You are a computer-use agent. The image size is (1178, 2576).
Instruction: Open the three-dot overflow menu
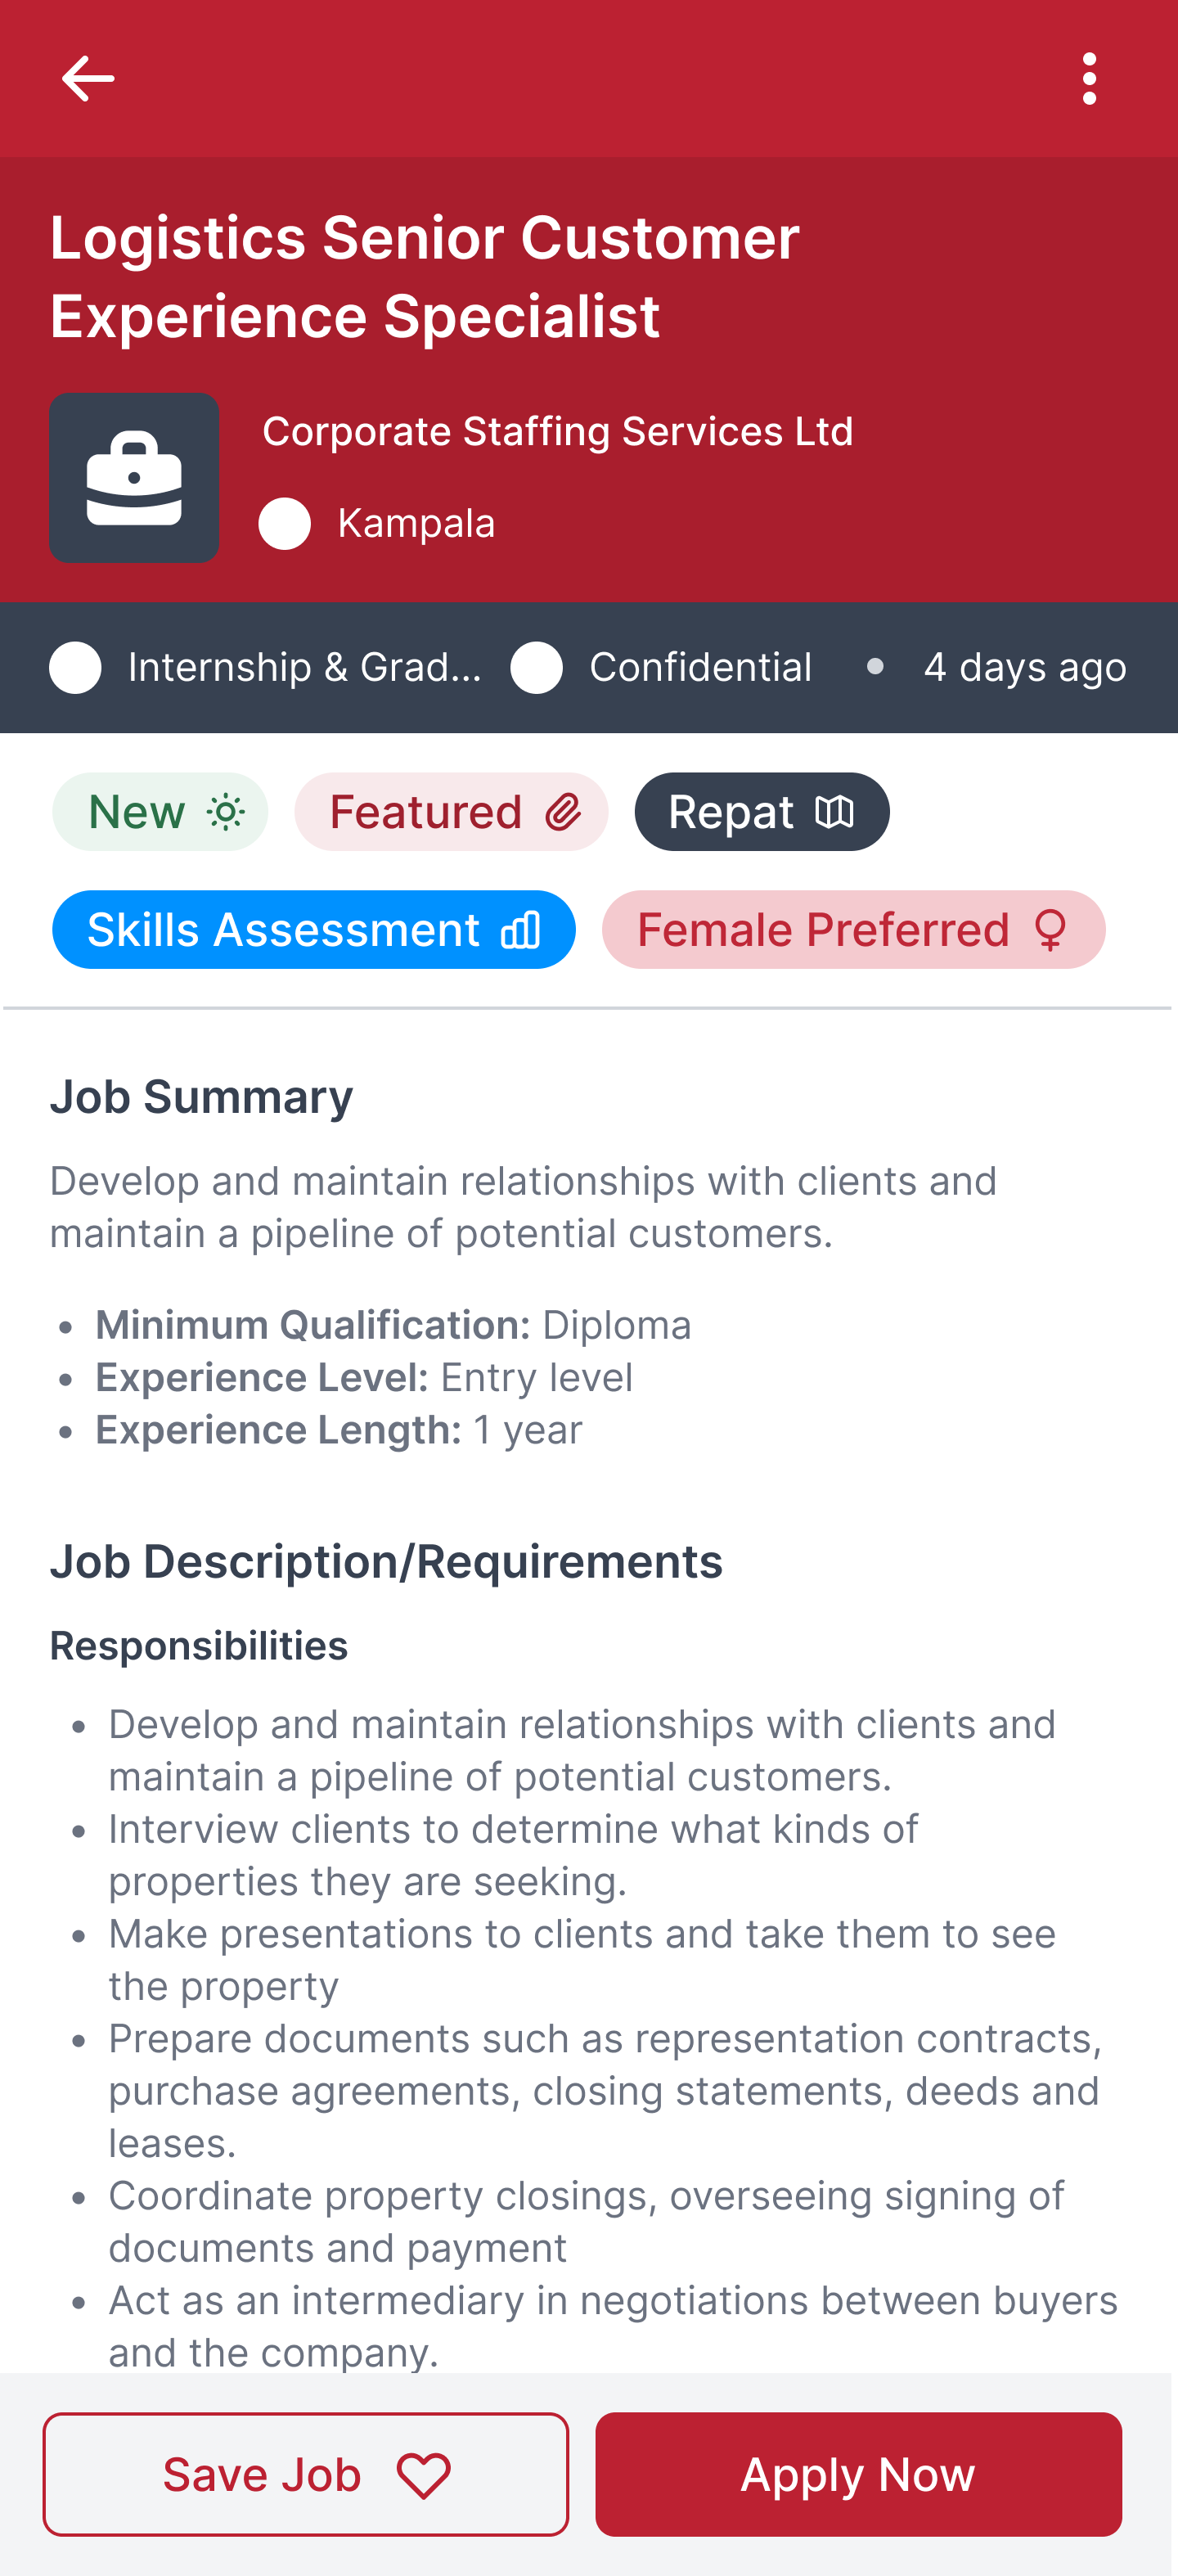tap(1089, 79)
